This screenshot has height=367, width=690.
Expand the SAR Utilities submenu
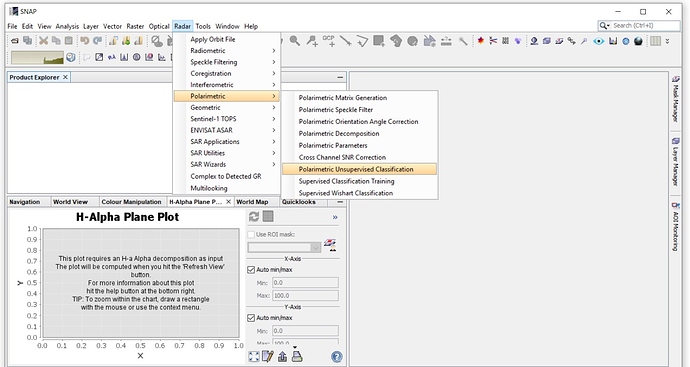tap(227, 153)
